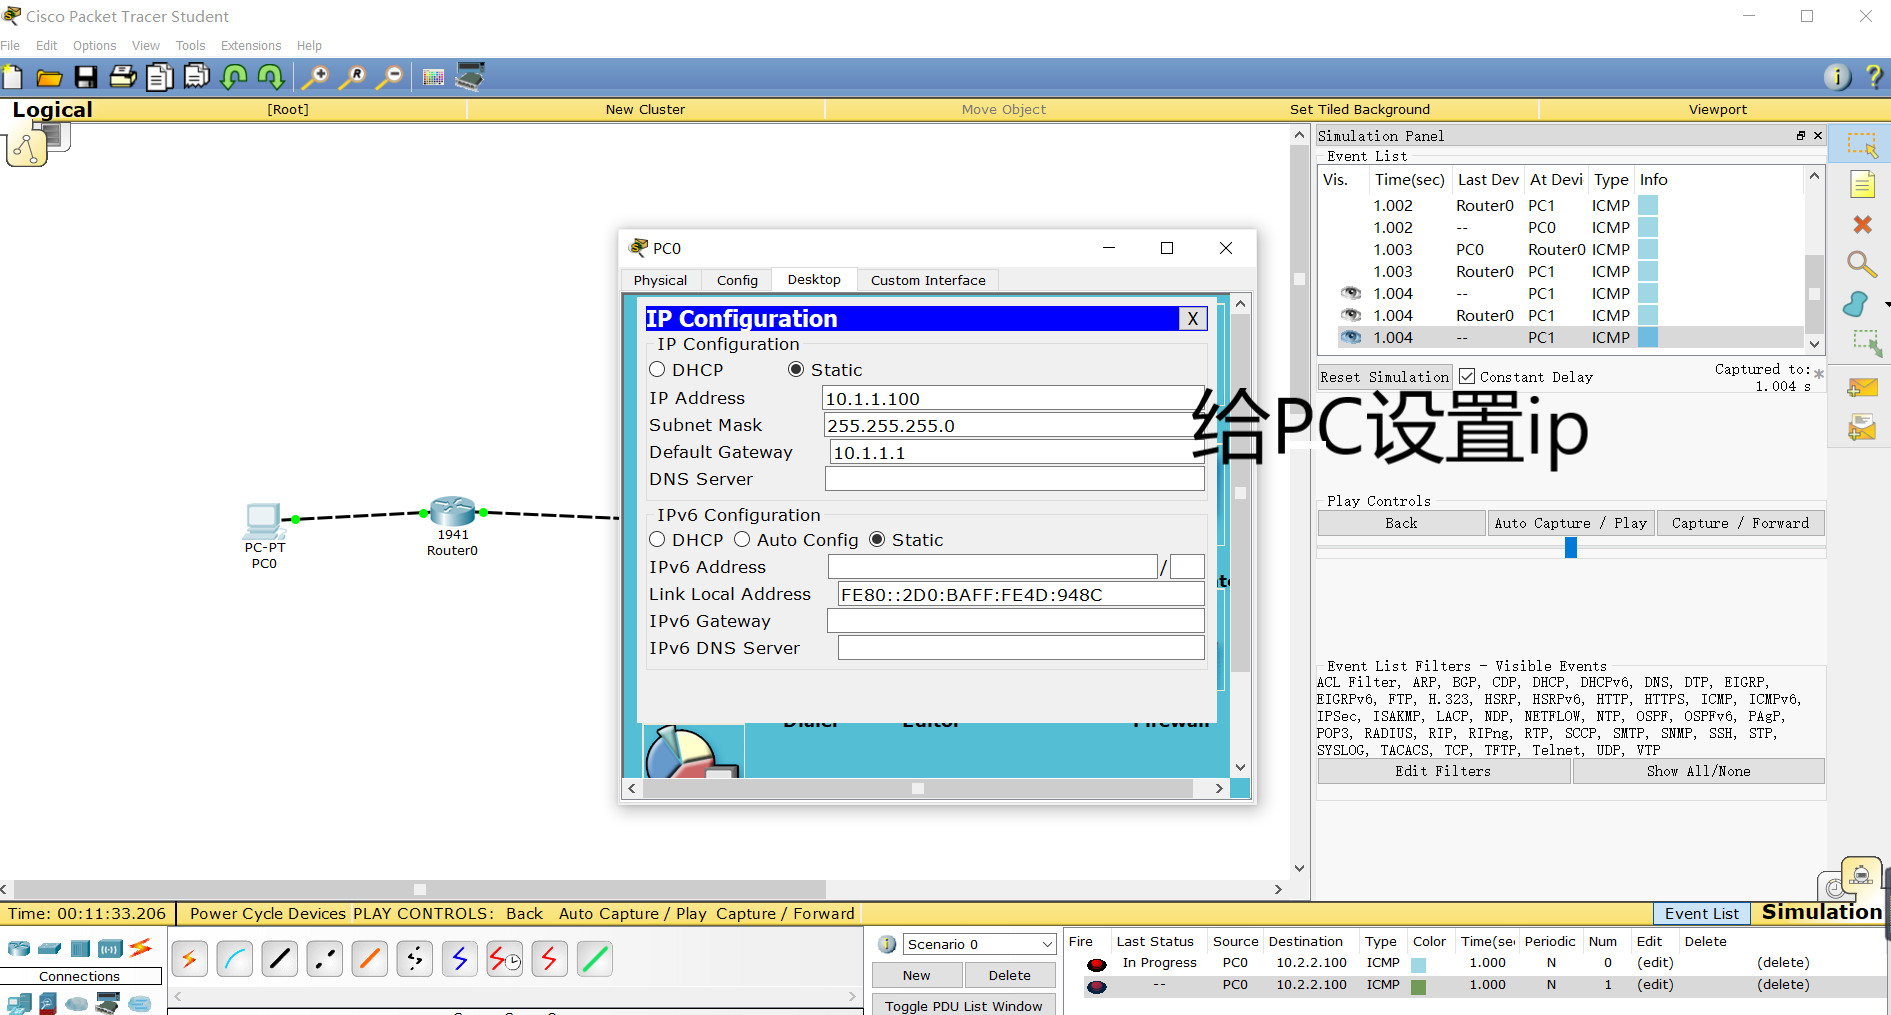Select the Connections lightning category
The width and height of the screenshot is (1891, 1015).
(141, 946)
